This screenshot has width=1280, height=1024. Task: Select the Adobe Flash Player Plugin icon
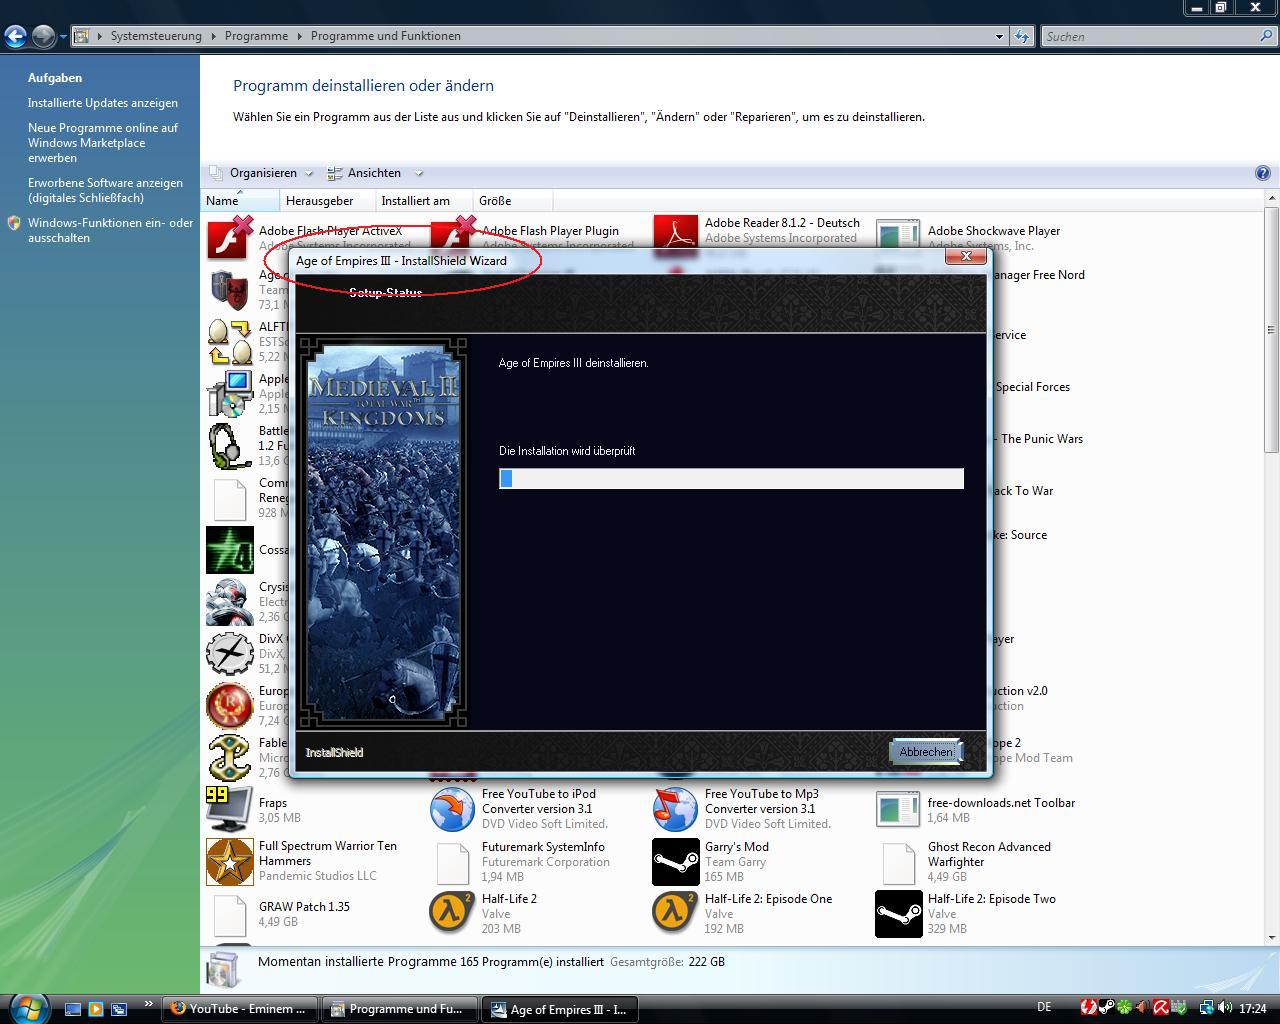[x=452, y=233]
